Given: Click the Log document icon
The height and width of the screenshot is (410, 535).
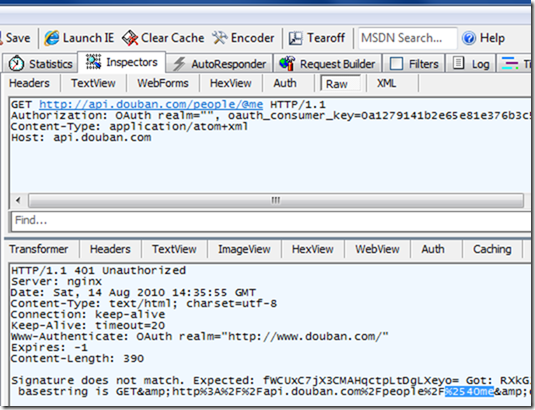Looking at the screenshot, I should [x=458, y=63].
